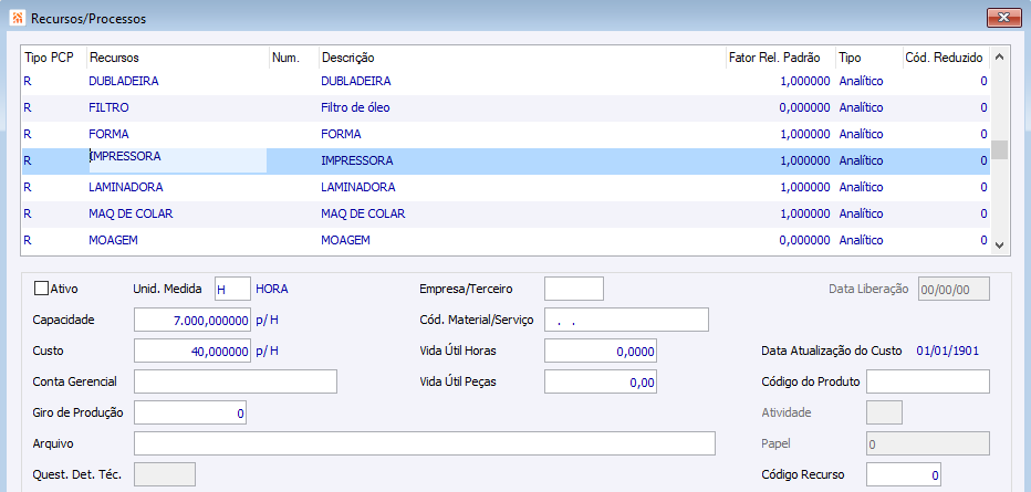The width and height of the screenshot is (1031, 492).
Task: Click the Atividade field
Action: (x=884, y=413)
